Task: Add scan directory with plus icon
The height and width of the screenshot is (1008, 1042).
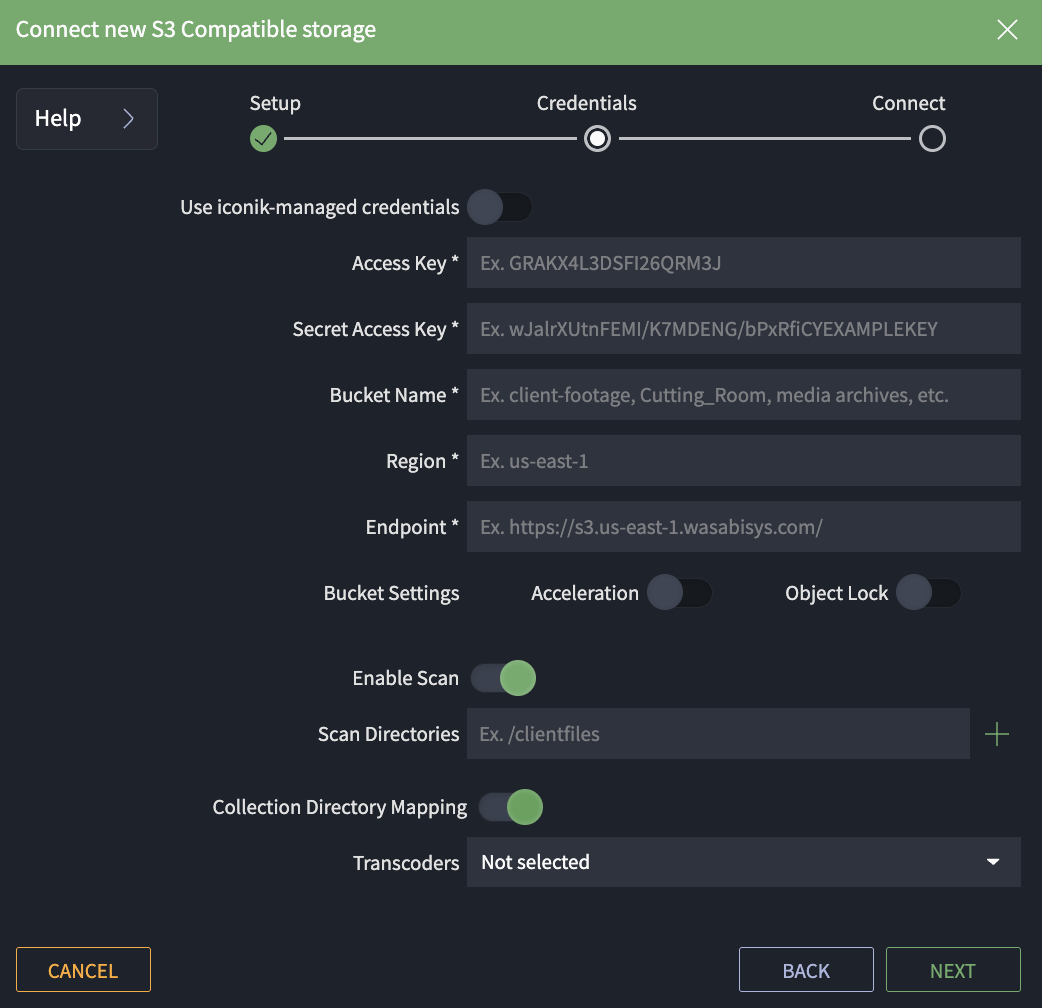Action: pyautogui.click(x=997, y=735)
